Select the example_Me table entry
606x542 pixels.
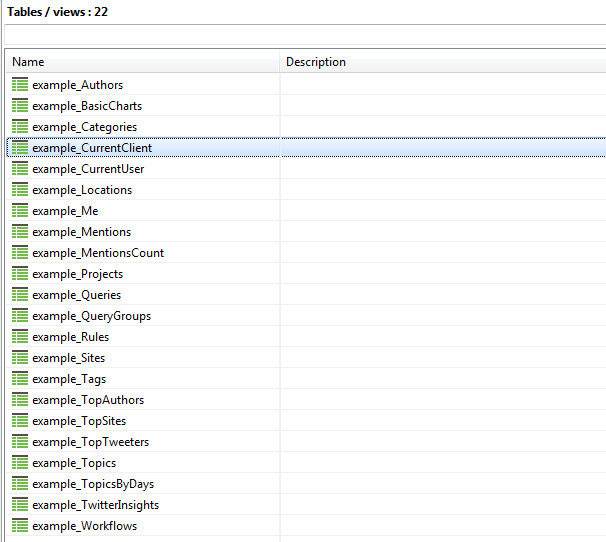click(65, 211)
